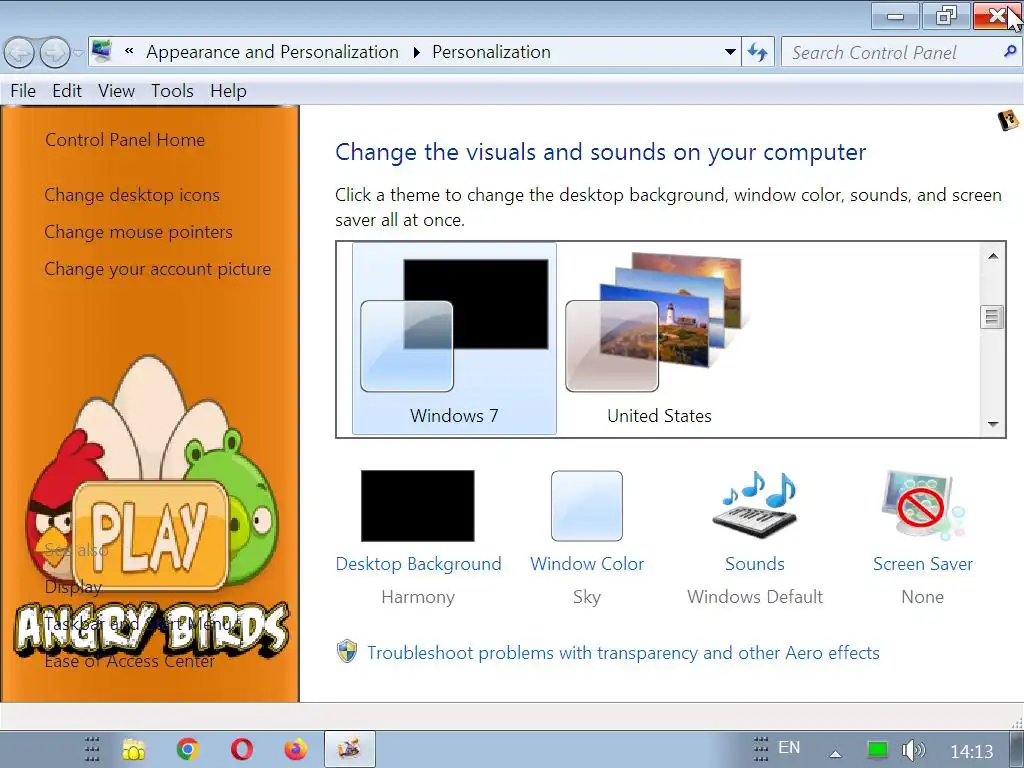Viewport: 1024px width, 768px height.
Task: Open the Screen Saver link
Action: pyautogui.click(x=923, y=564)
